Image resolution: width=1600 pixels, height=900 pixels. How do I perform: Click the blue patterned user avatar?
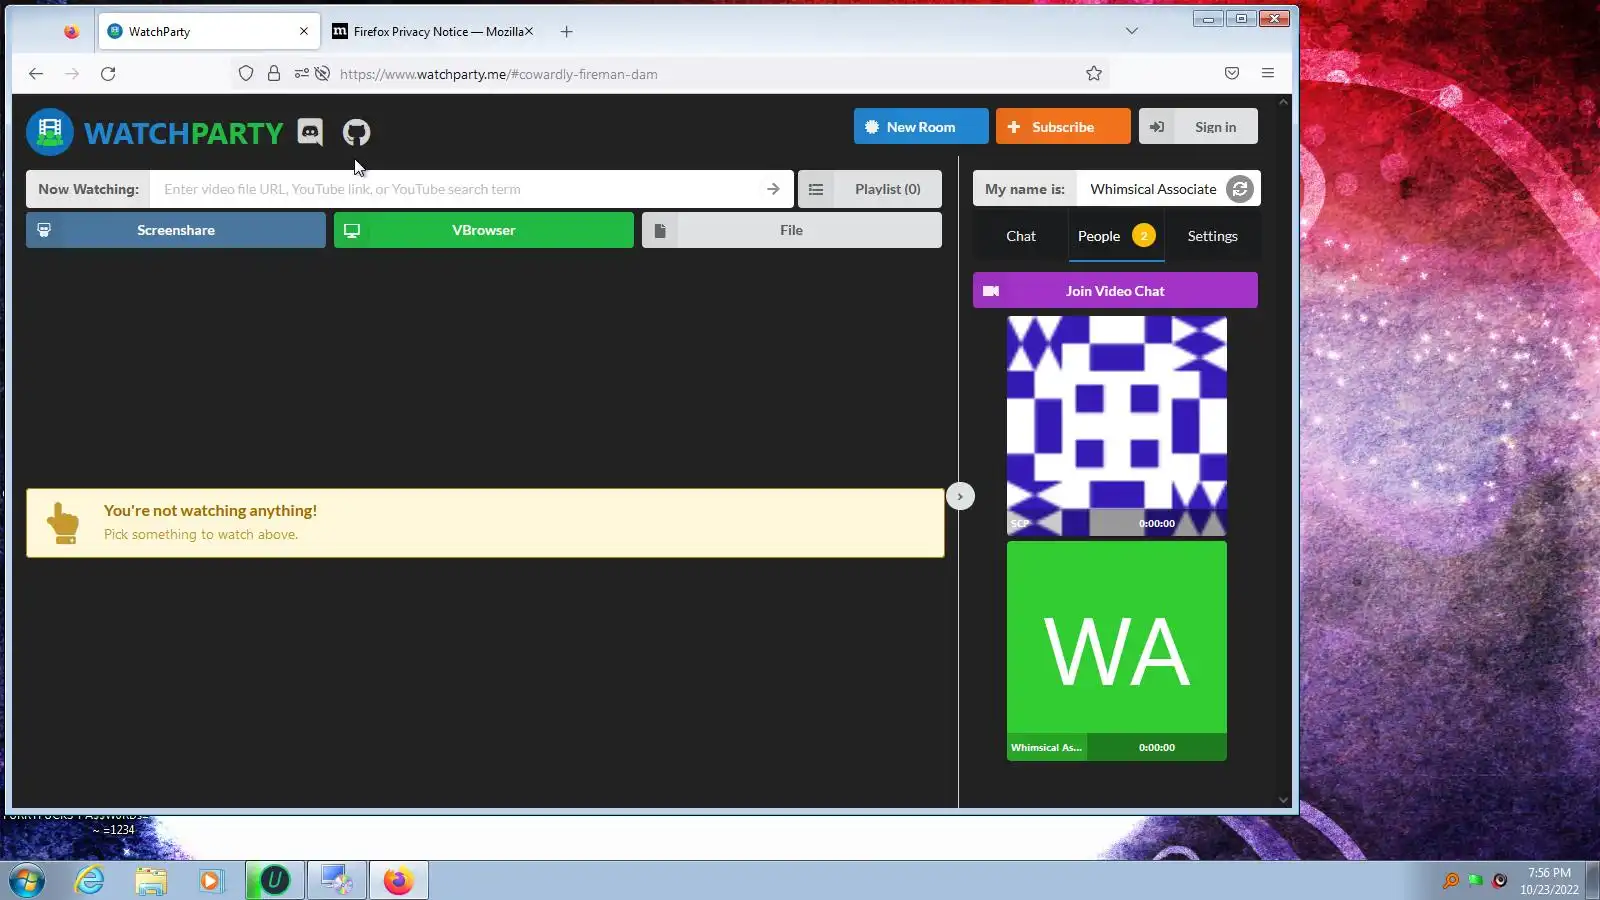click(x=1117, y=426)
